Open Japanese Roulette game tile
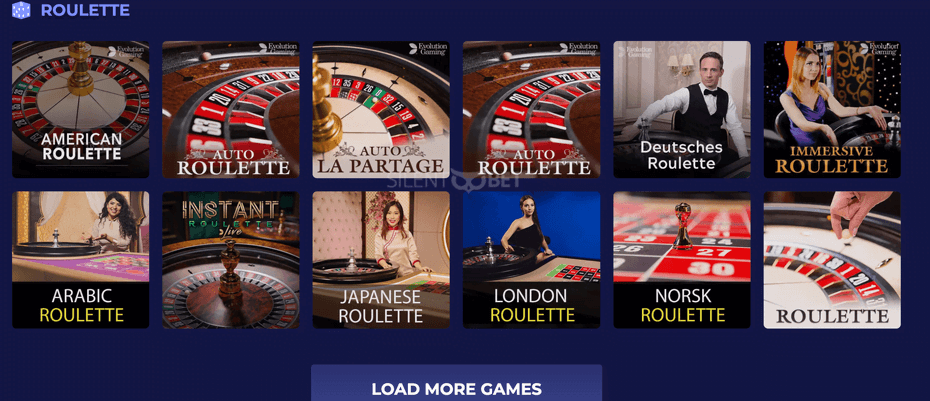 [381, 260]
